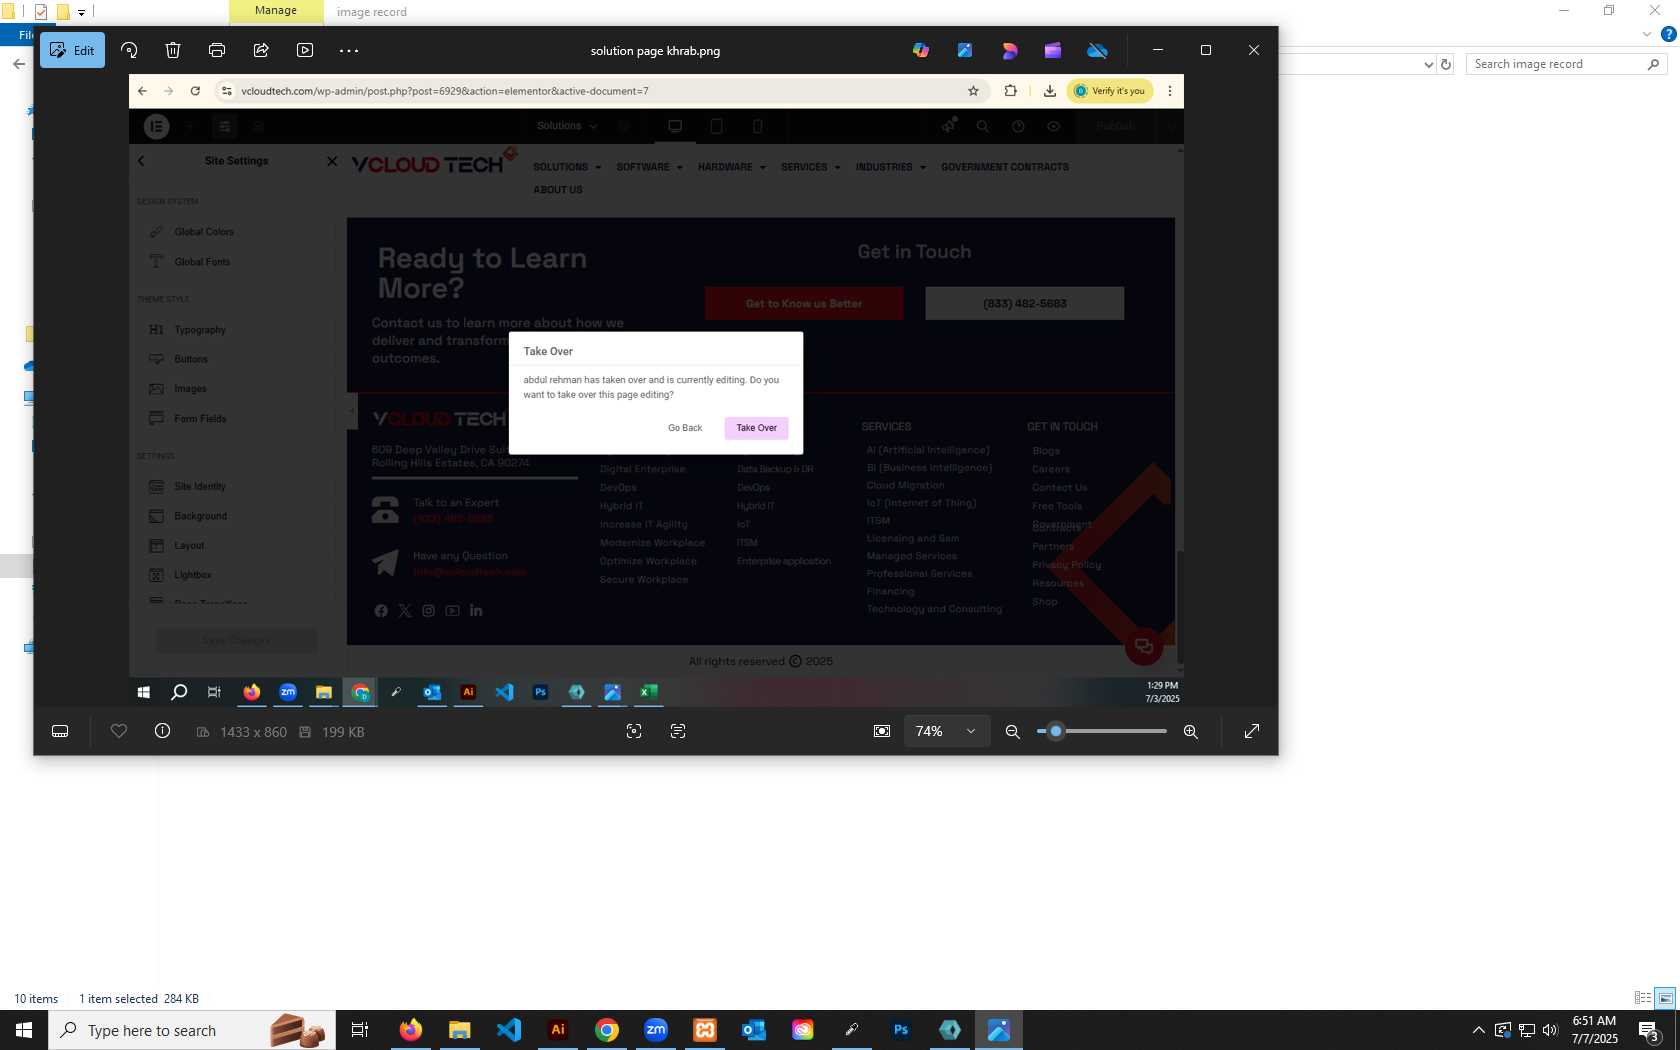
Task: Click the visual search icon in bottom bar
Action: click(x=634, y=732)
